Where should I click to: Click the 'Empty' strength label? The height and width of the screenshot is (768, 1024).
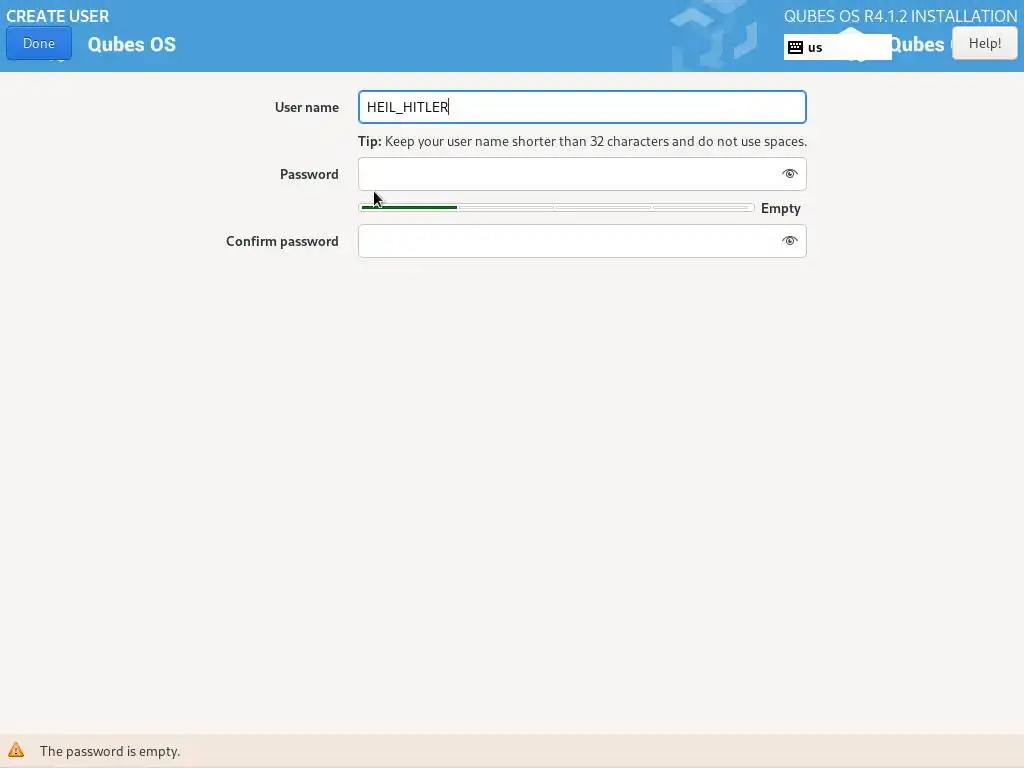click(x=780, y=208)
